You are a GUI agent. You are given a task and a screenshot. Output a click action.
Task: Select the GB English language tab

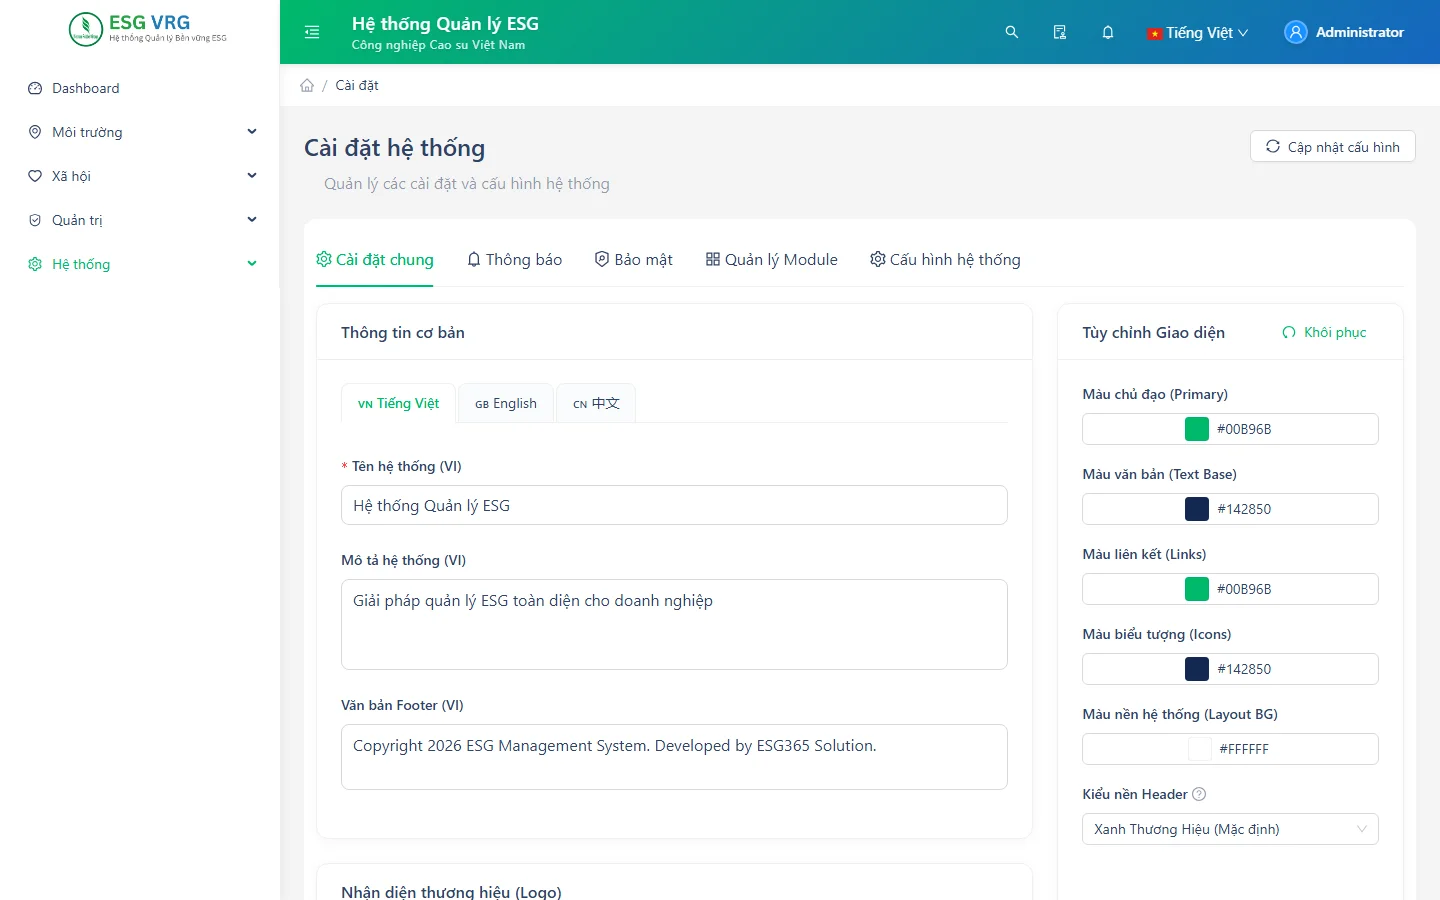506,403
